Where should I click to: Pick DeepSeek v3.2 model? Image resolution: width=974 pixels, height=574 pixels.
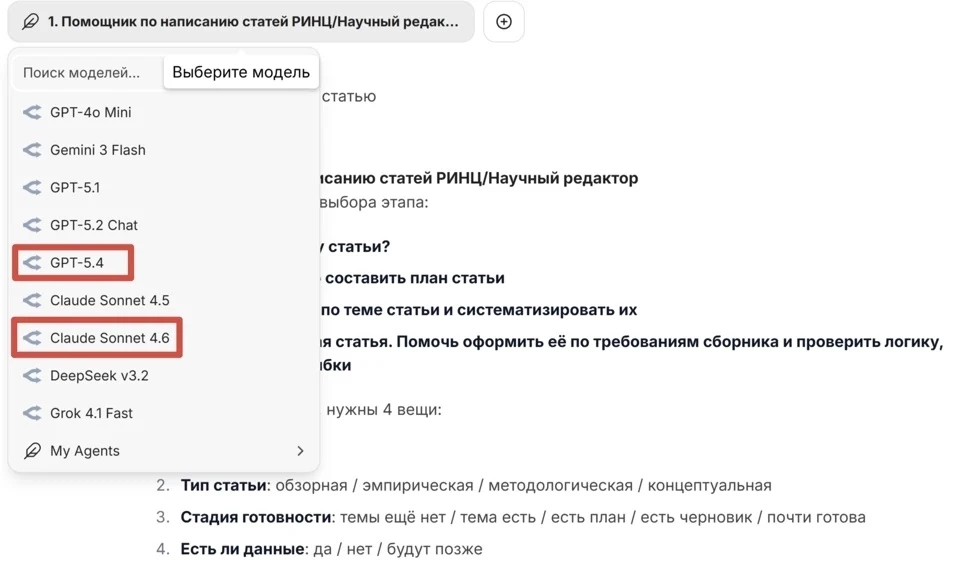[x=164, y=375]
